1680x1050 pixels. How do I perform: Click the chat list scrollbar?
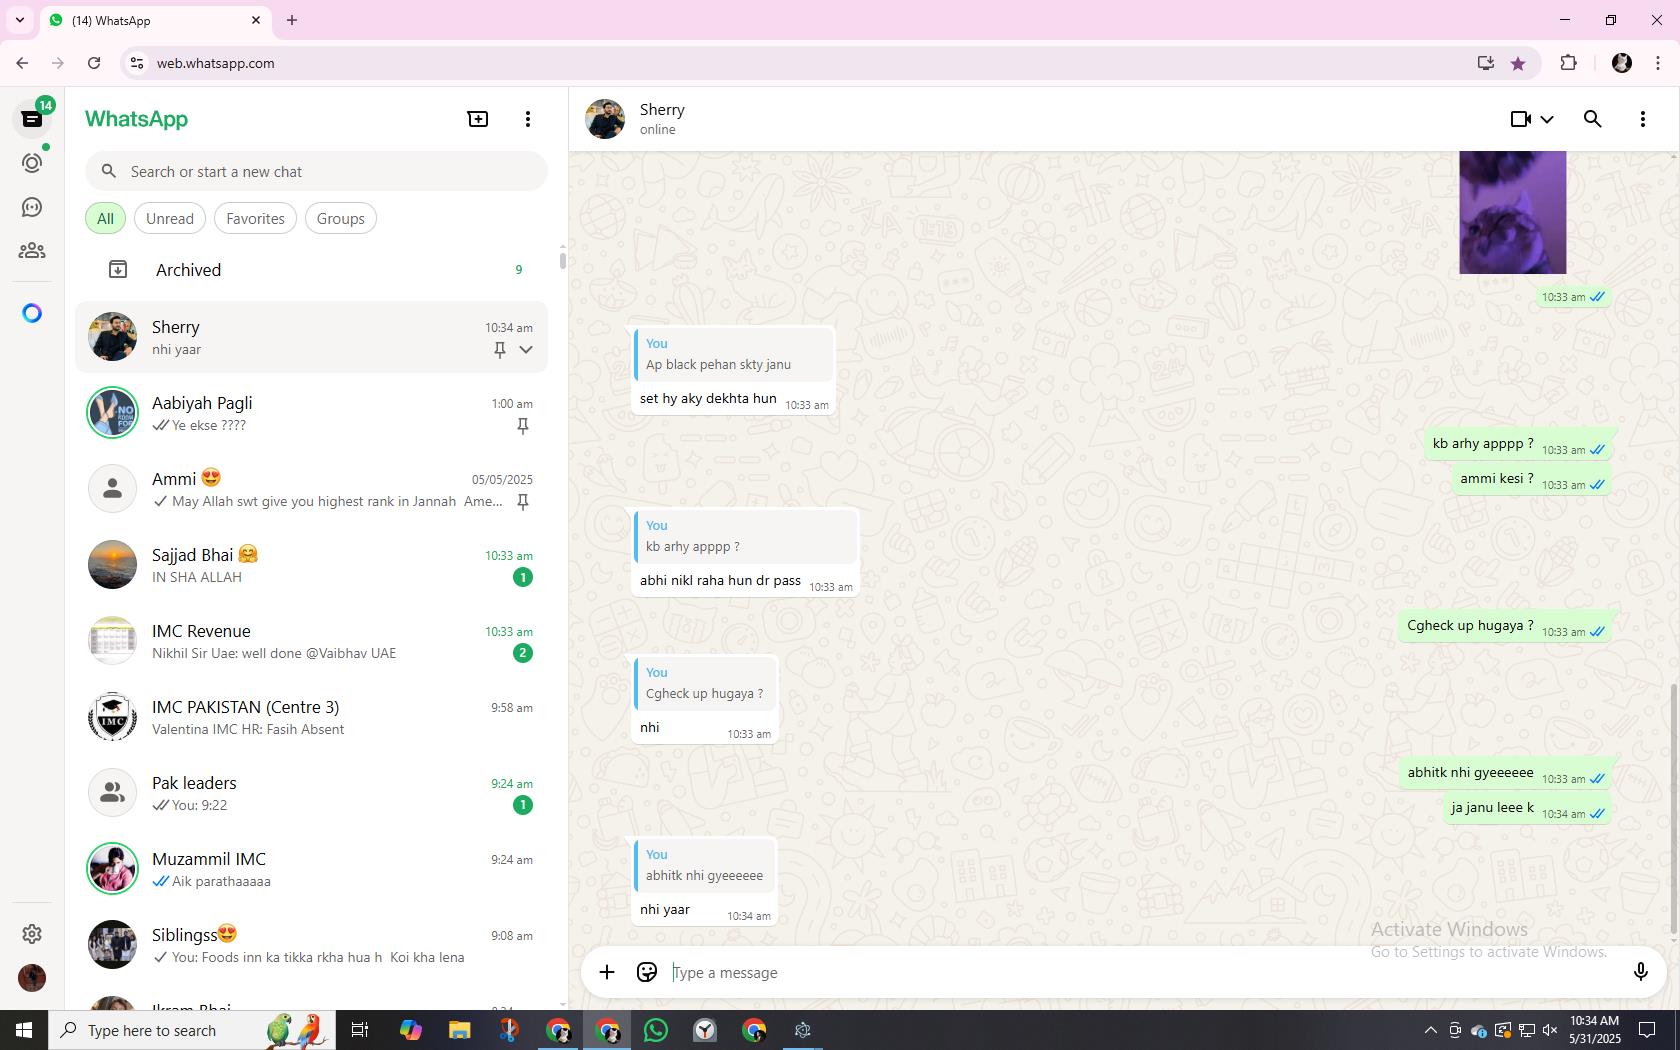[x=562, y=260]
